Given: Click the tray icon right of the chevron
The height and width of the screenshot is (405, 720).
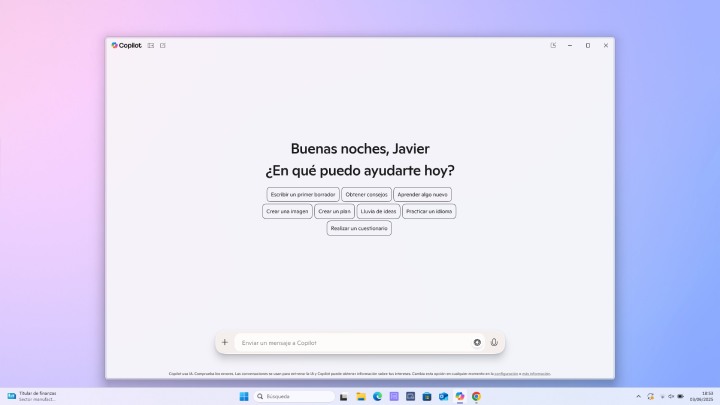Looking at the screenshot, I should pyautogui.click(x=650, y=396).
